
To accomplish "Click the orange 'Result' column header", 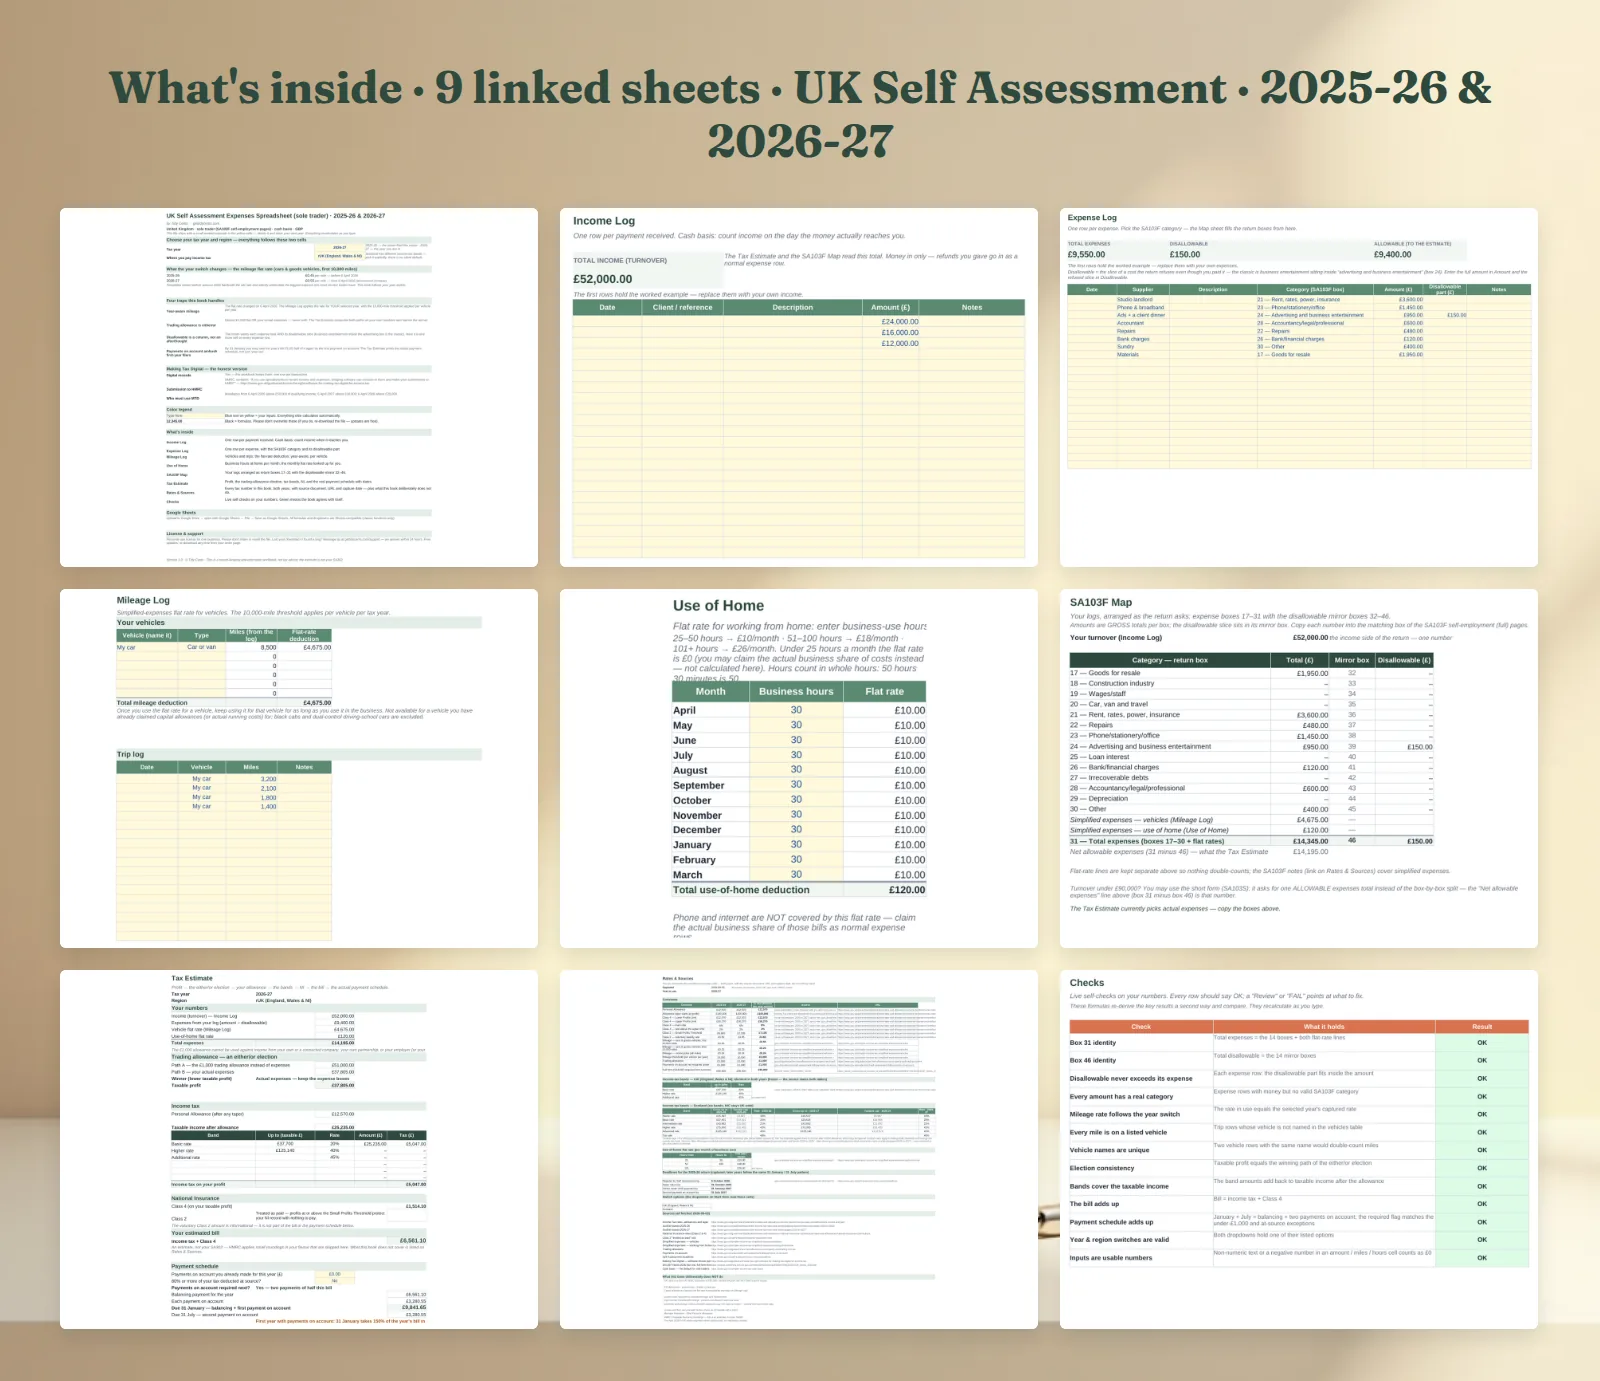I will coord(1482,1027).
